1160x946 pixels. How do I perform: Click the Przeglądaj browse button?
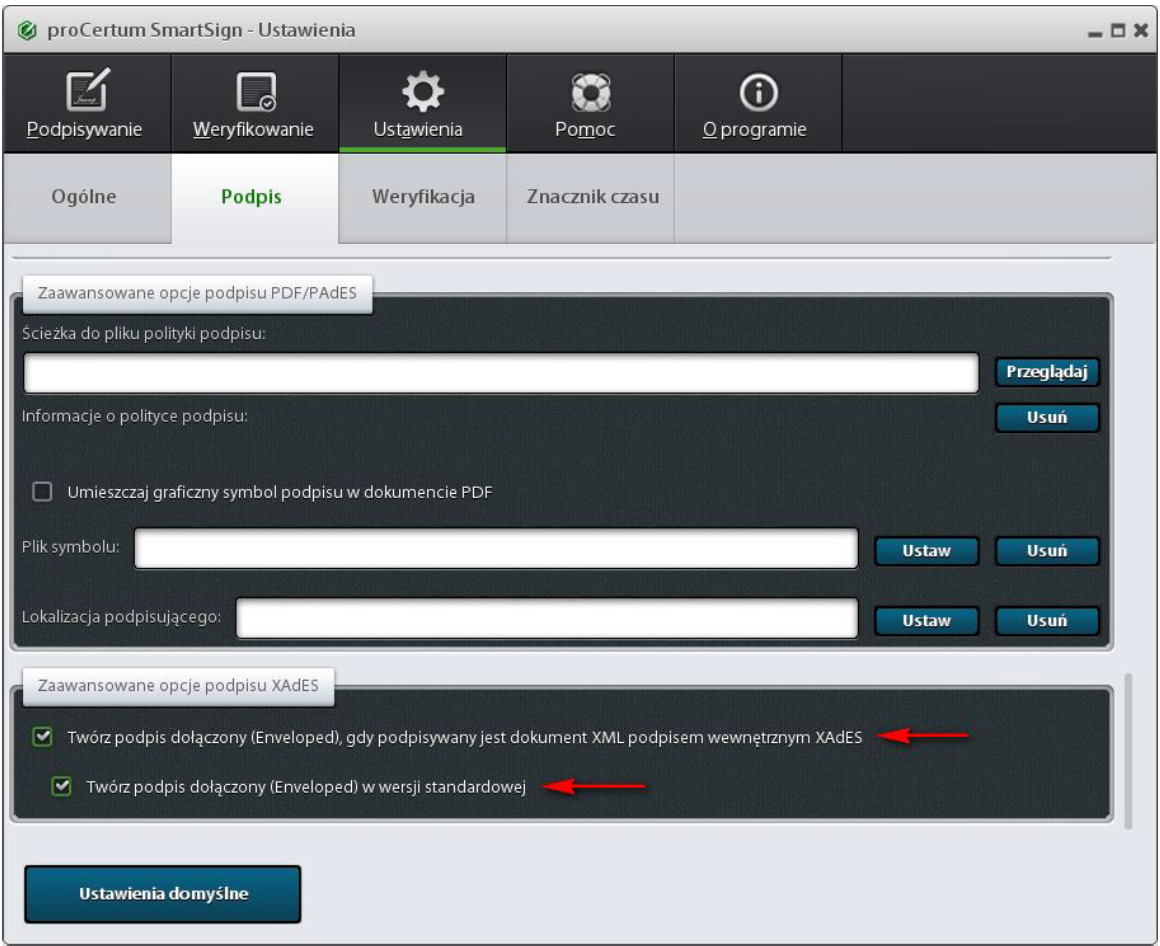click(x=1047, y=371)
